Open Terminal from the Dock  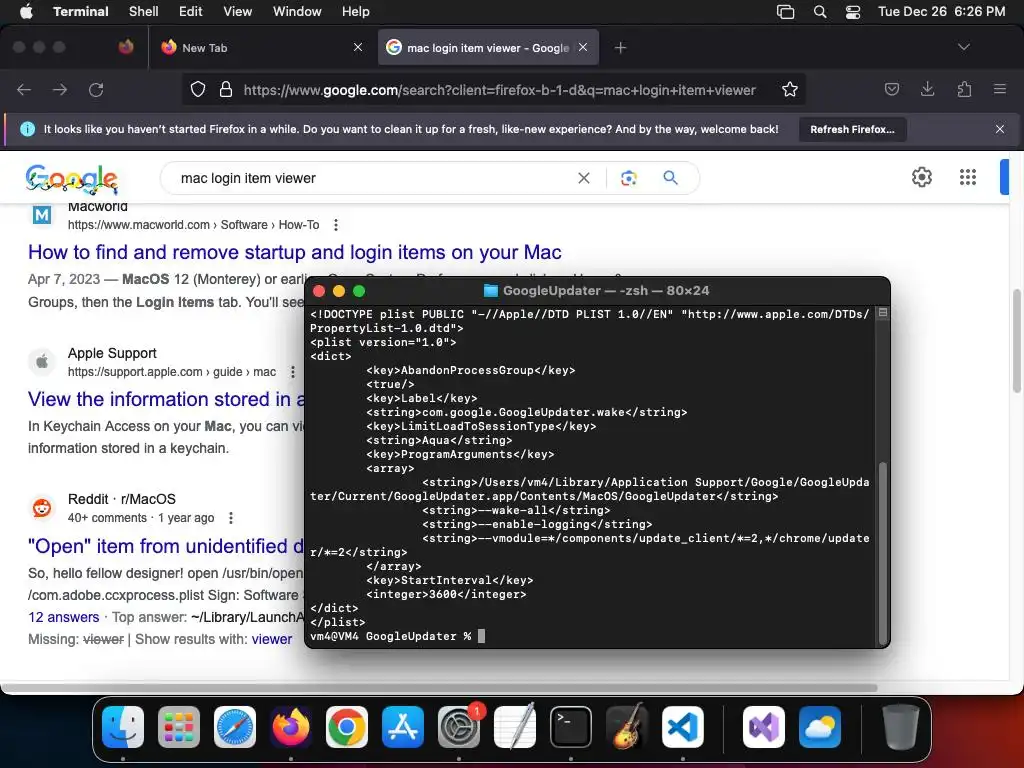571,727
